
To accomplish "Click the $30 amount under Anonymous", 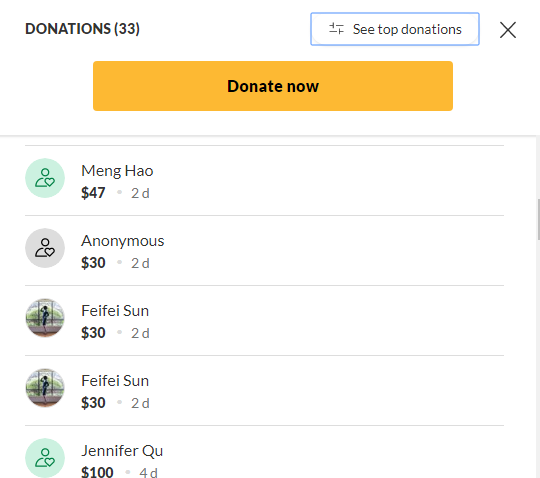I will (x=93, y=263).
